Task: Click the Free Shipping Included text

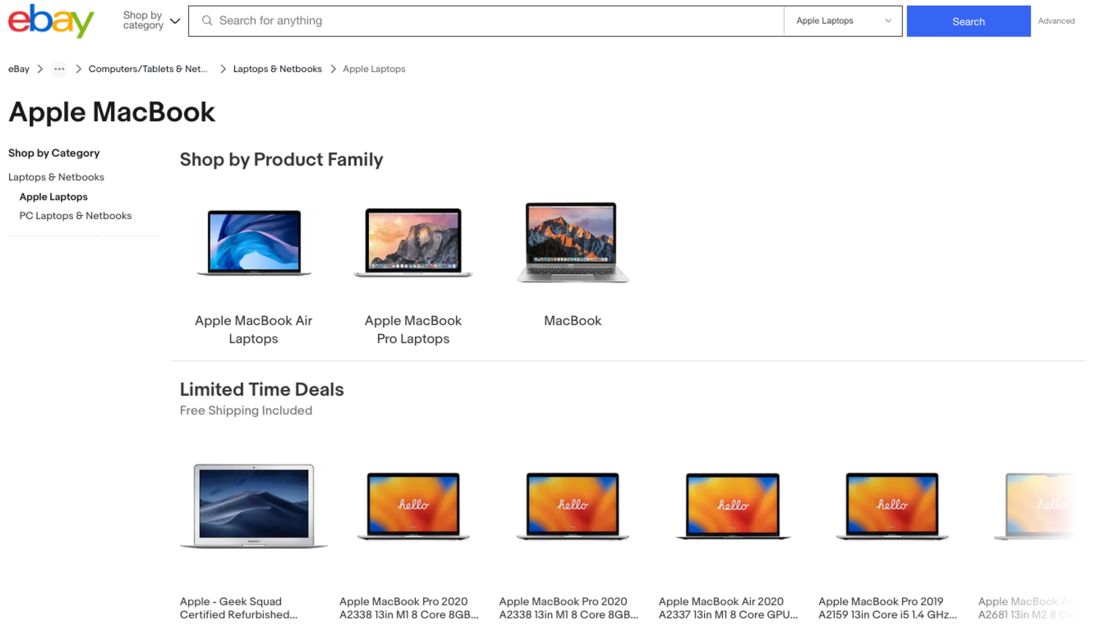Action: coord(246,411)
